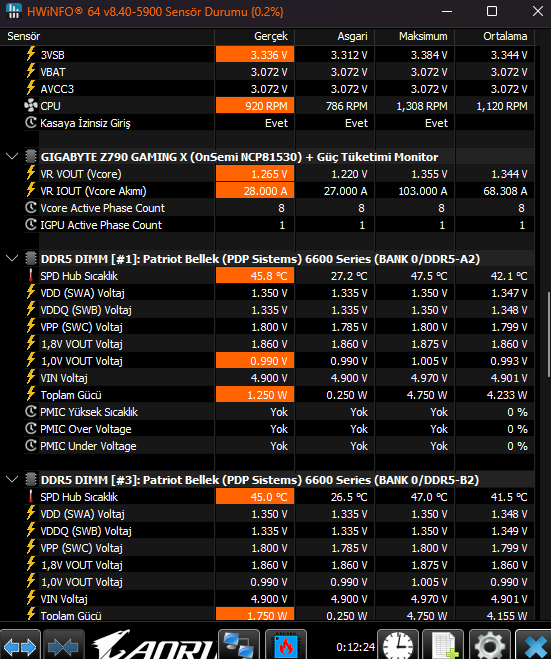Click clock icon beside IGPU Active Phase Count
The width and height of the screenshot is (551, 659).
[31, 224]
